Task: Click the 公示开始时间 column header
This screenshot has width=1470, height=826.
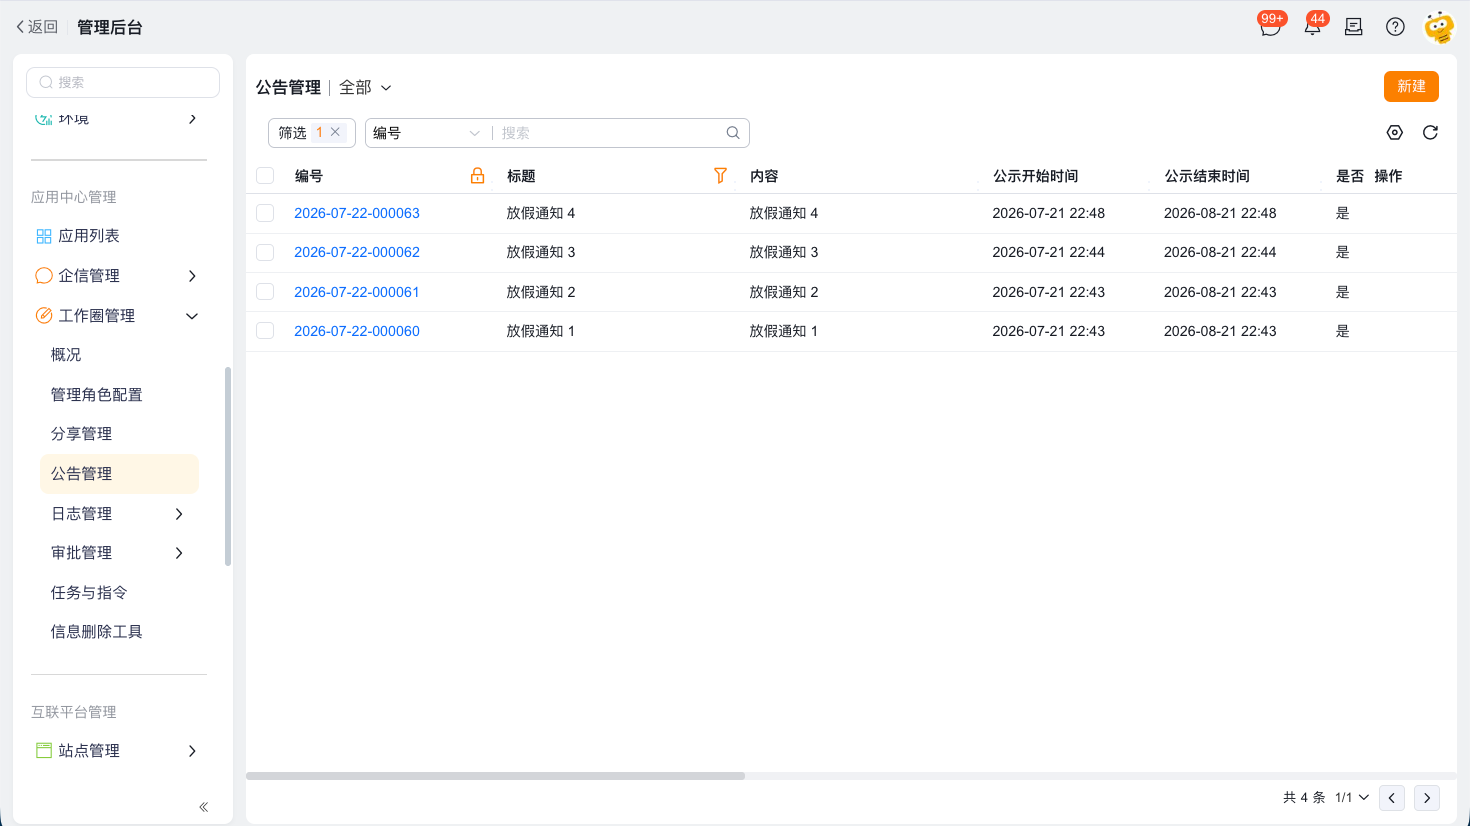Action: point(1036,176)
